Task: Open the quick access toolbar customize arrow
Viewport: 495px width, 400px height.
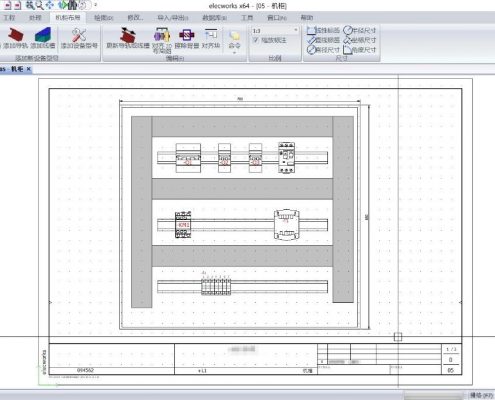Action: tap(96, 5)
